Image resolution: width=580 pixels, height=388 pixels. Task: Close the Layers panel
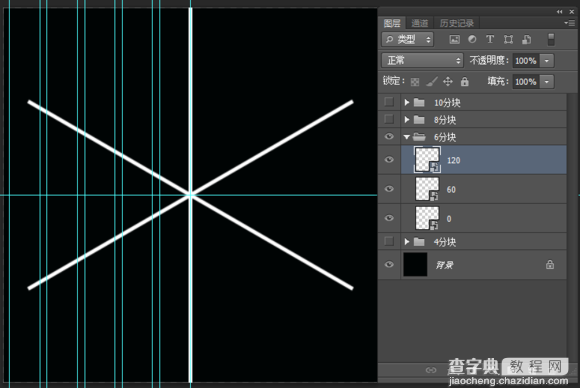(571, 12)
